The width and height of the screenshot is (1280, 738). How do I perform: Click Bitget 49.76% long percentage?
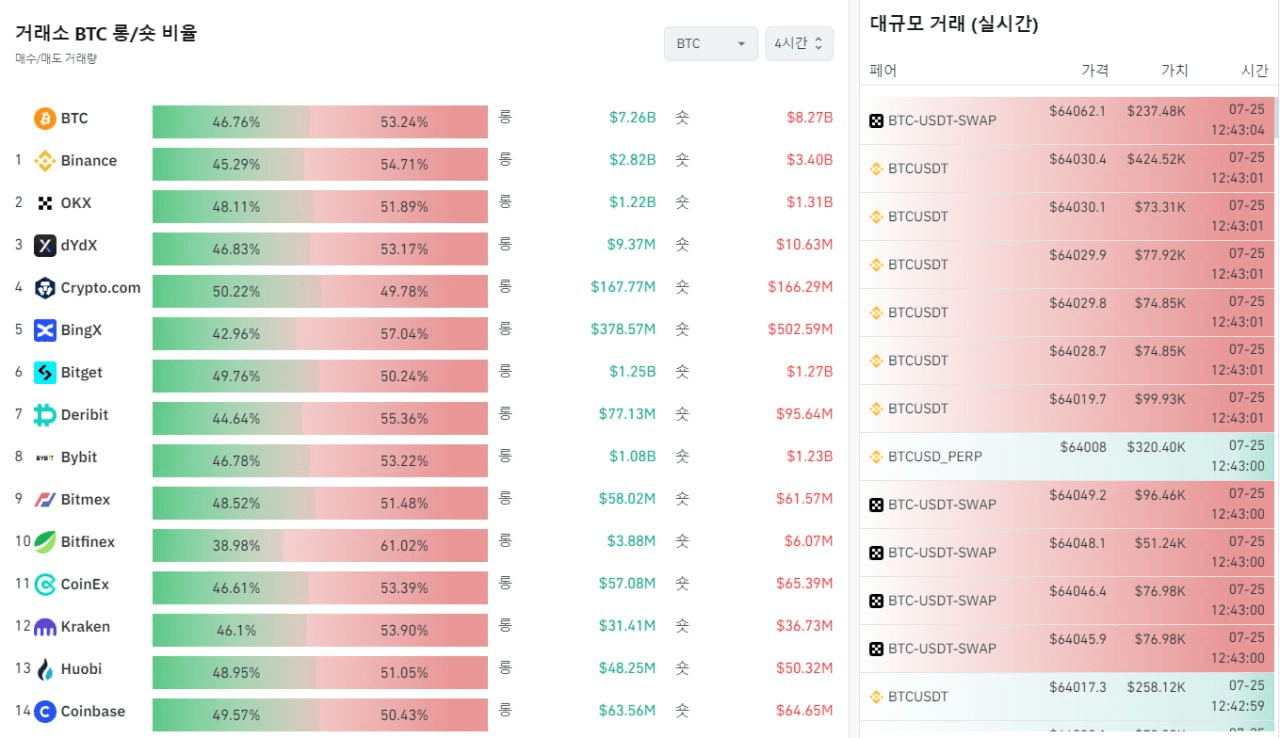[x=236, y=377]
